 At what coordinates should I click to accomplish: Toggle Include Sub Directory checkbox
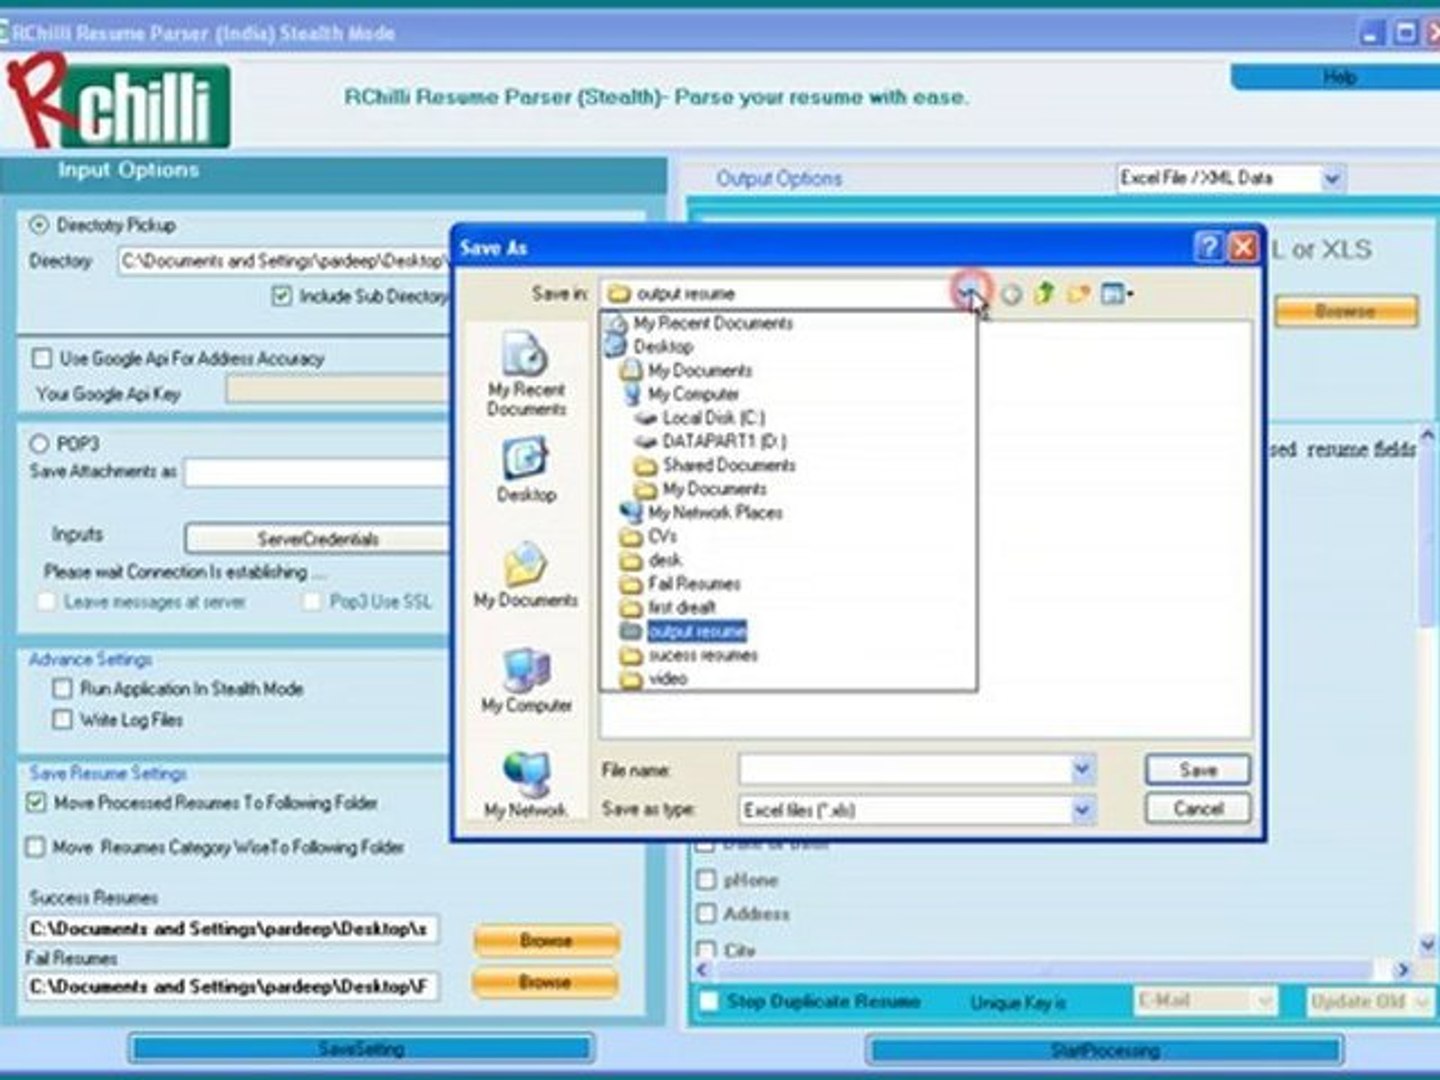pyautogui.click(x=282, y=296)
